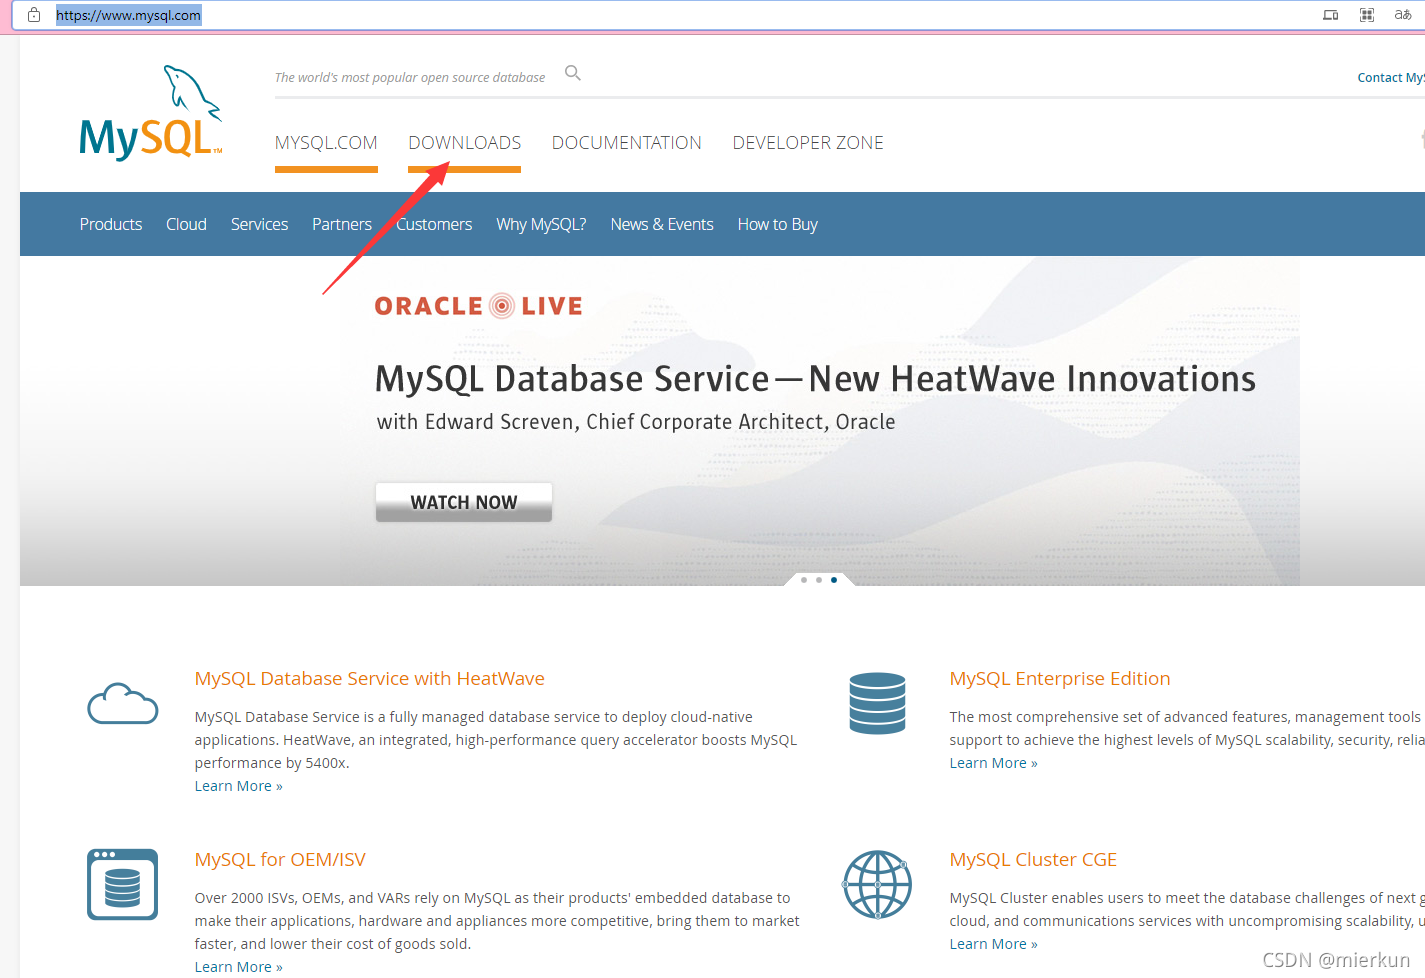Click the globe icon for MySQL Cluster CGE
The image size is (1425, 978).
tap(877, 884)
